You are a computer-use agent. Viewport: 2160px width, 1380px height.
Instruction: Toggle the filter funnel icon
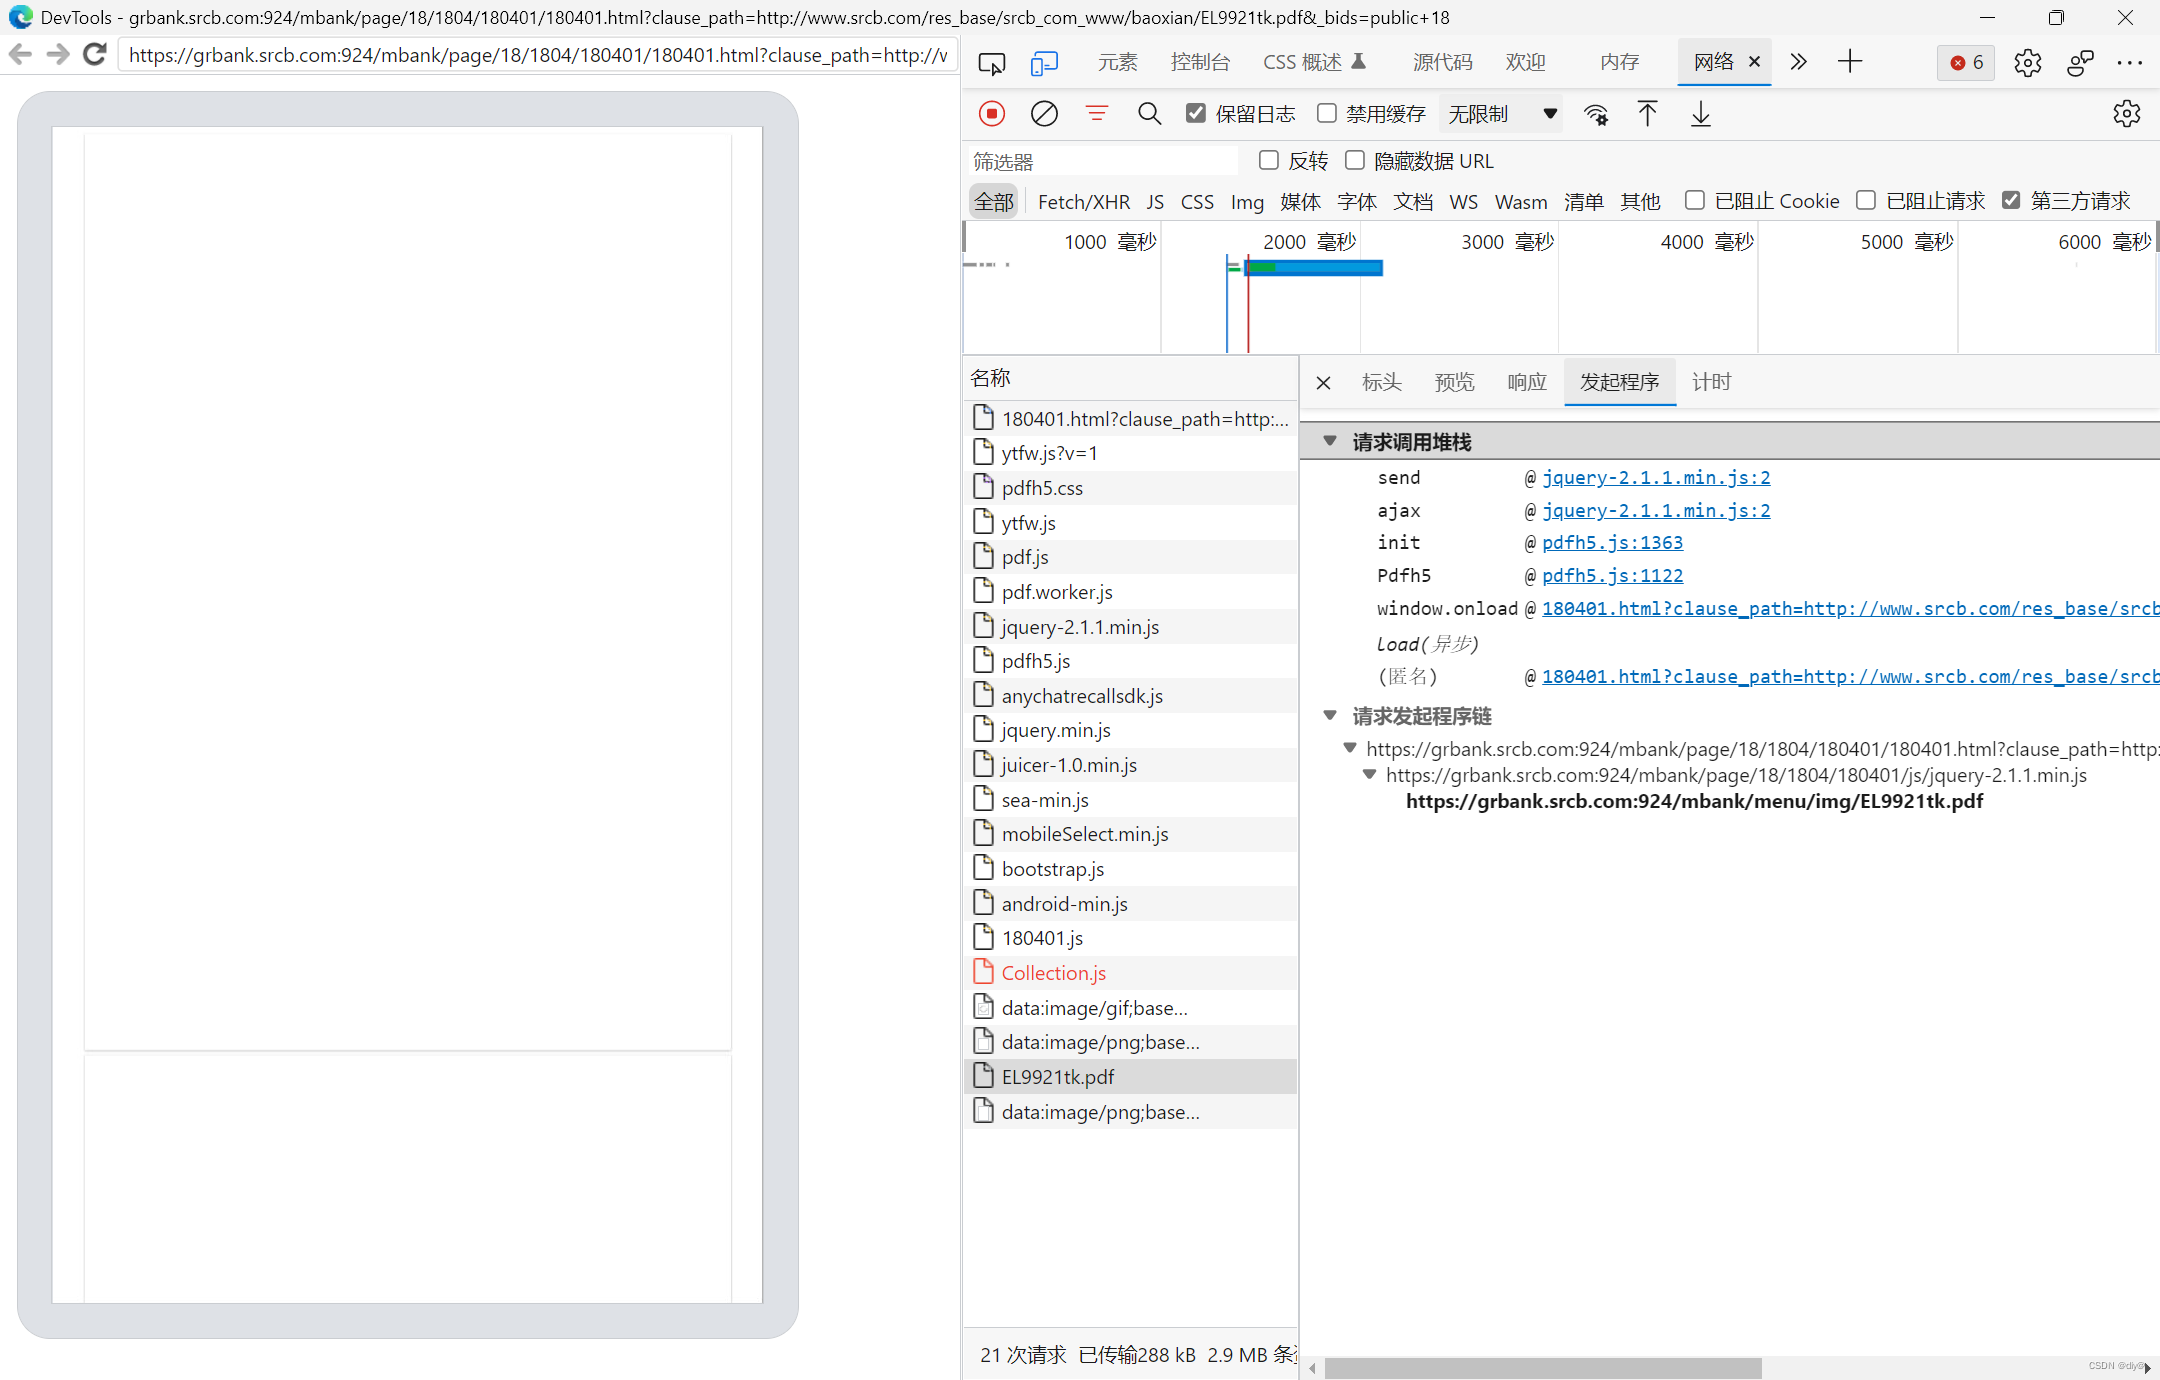point(1097,114)
